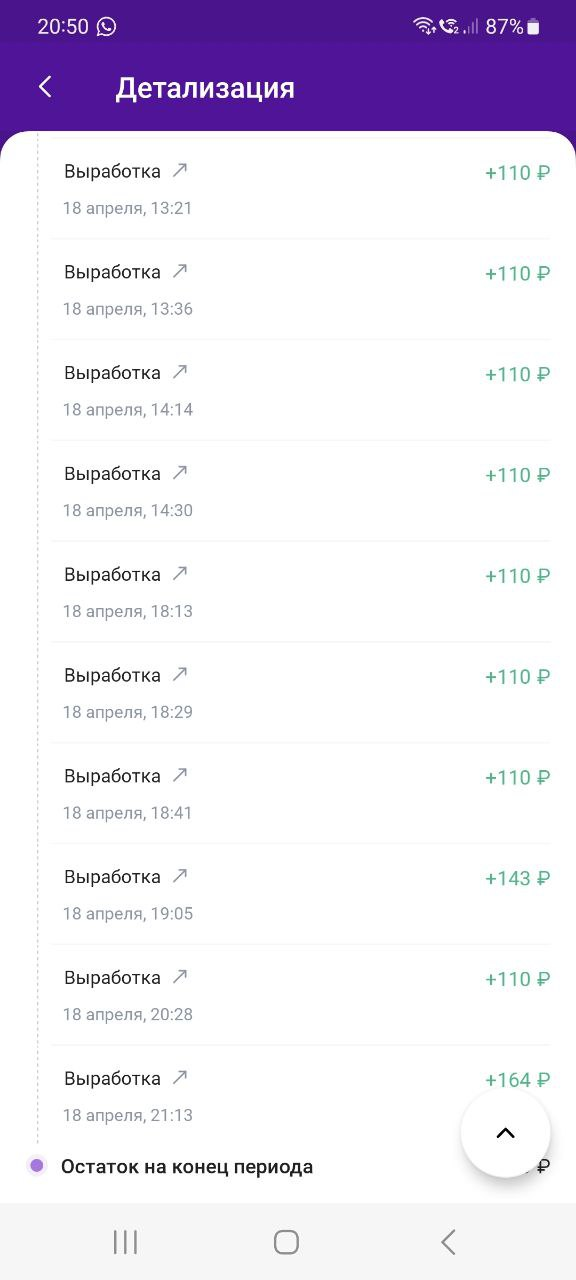Viewport: 576px width, 1280px height.
Task: Select the +143 ₽ amount at 19:05
Action: (x=517, y=878)
